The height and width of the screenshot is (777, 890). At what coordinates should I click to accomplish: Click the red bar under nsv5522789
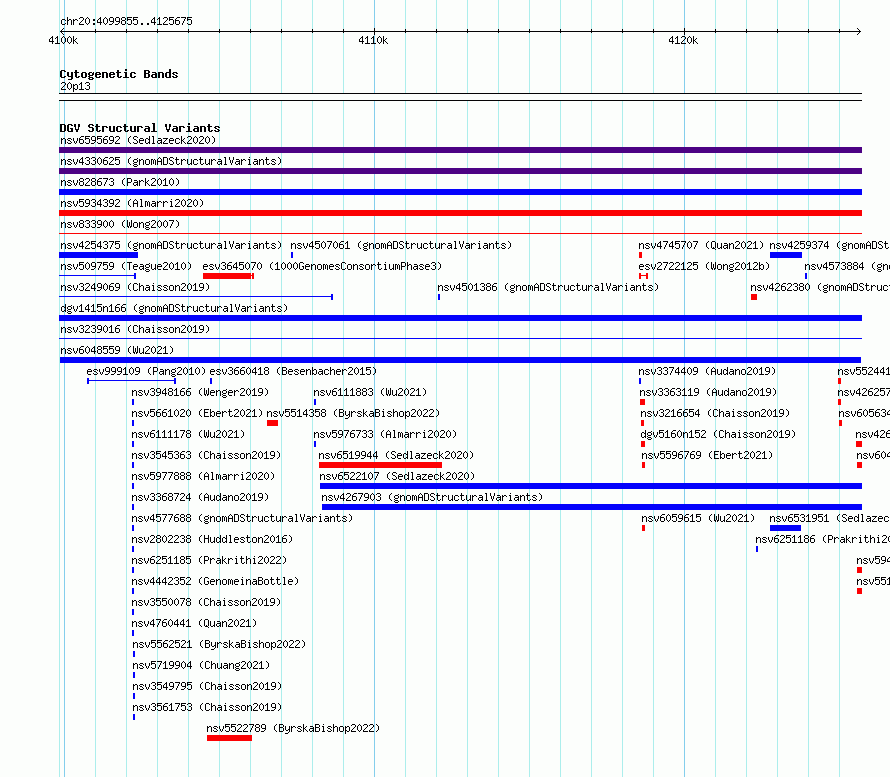229,738
